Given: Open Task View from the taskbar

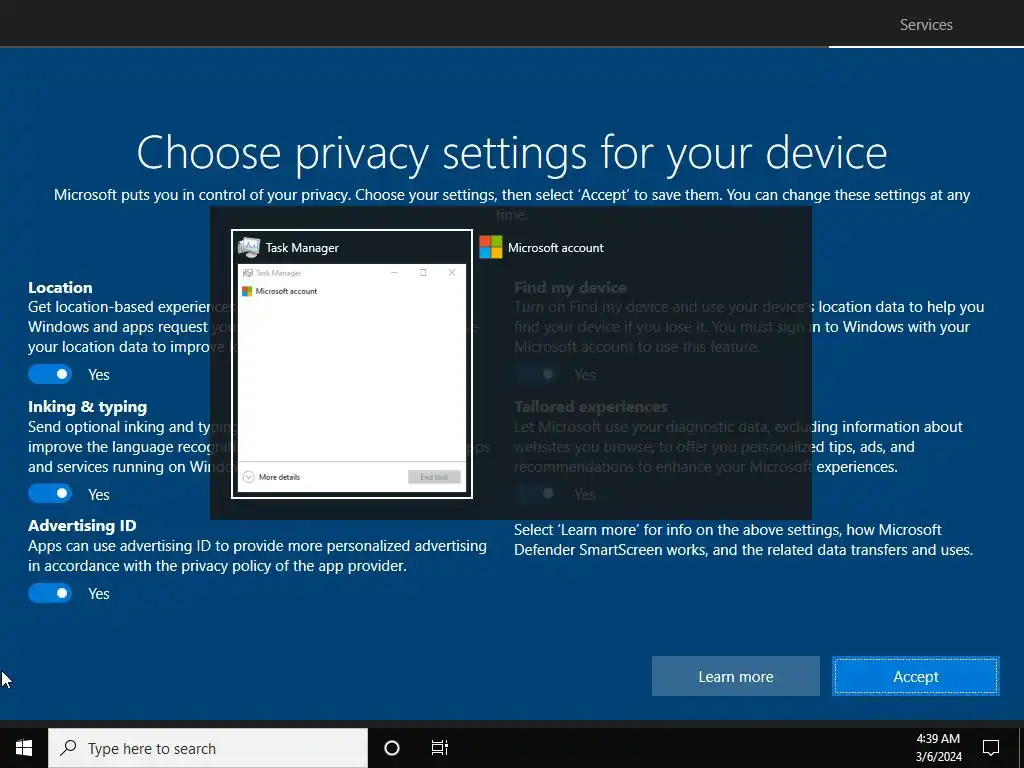Looking at the screenshot, I should coord(440,748).
